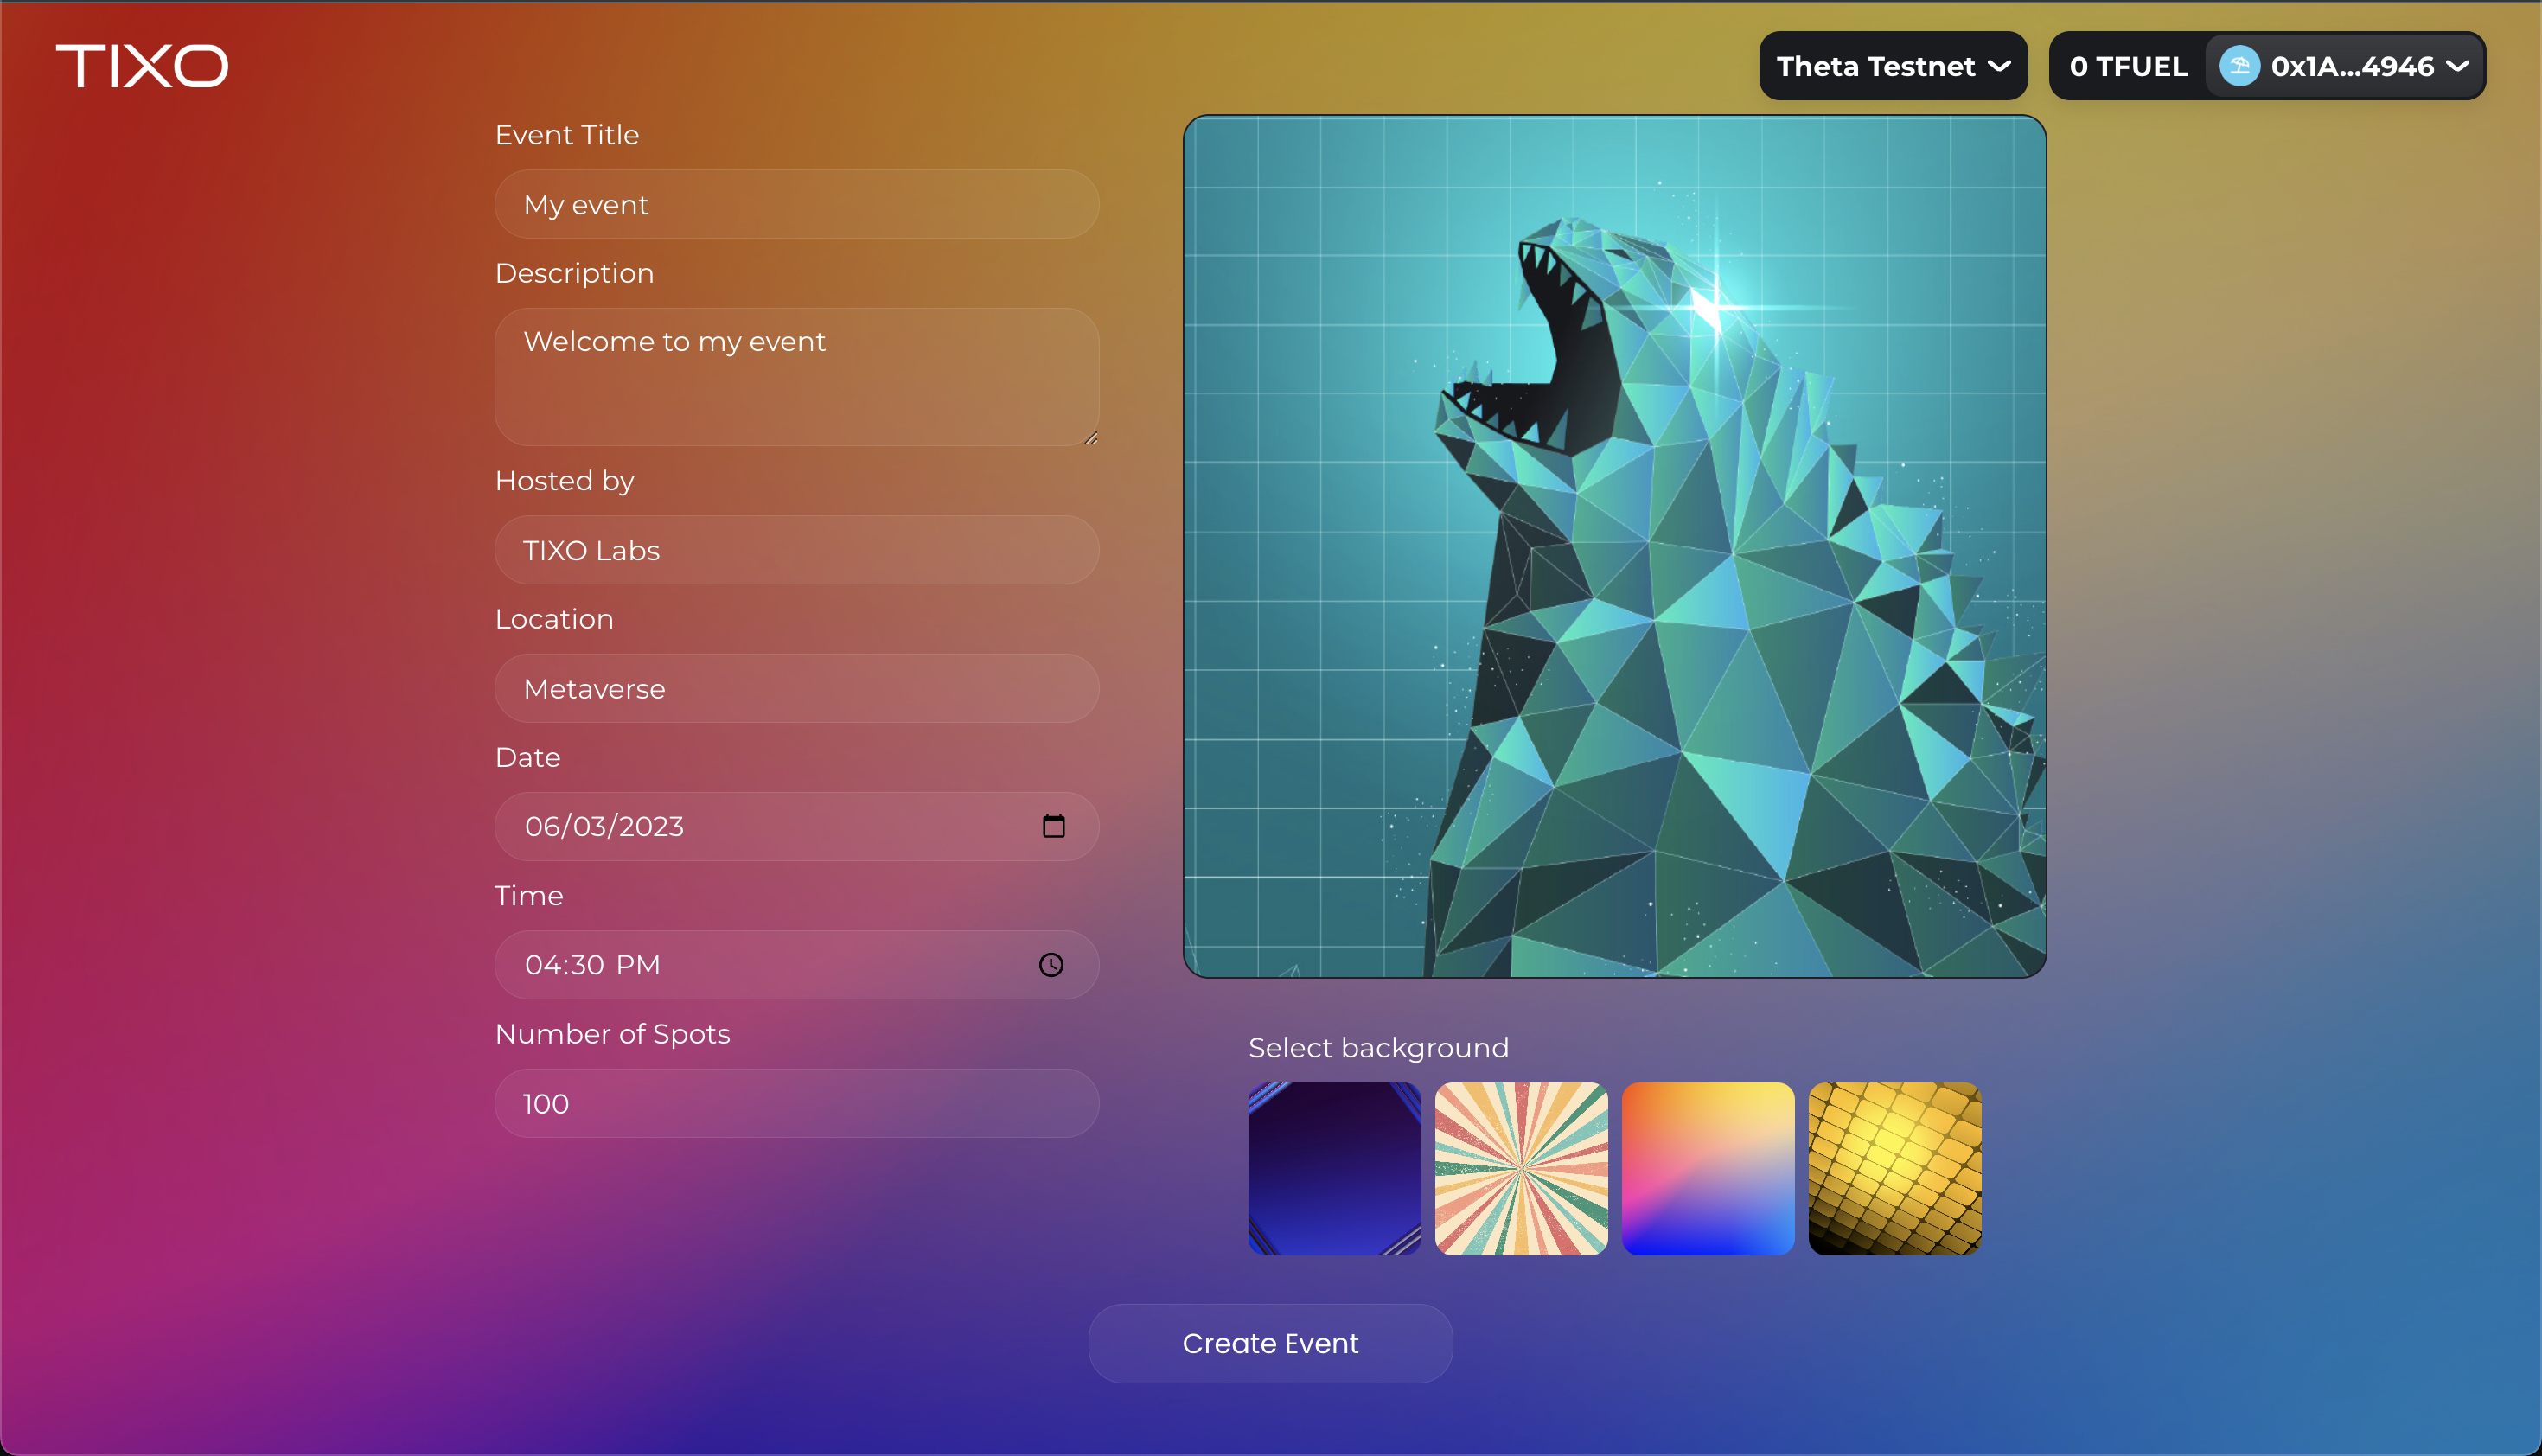
Task: Open the time picker clock icon
Action: [1051, 965]
